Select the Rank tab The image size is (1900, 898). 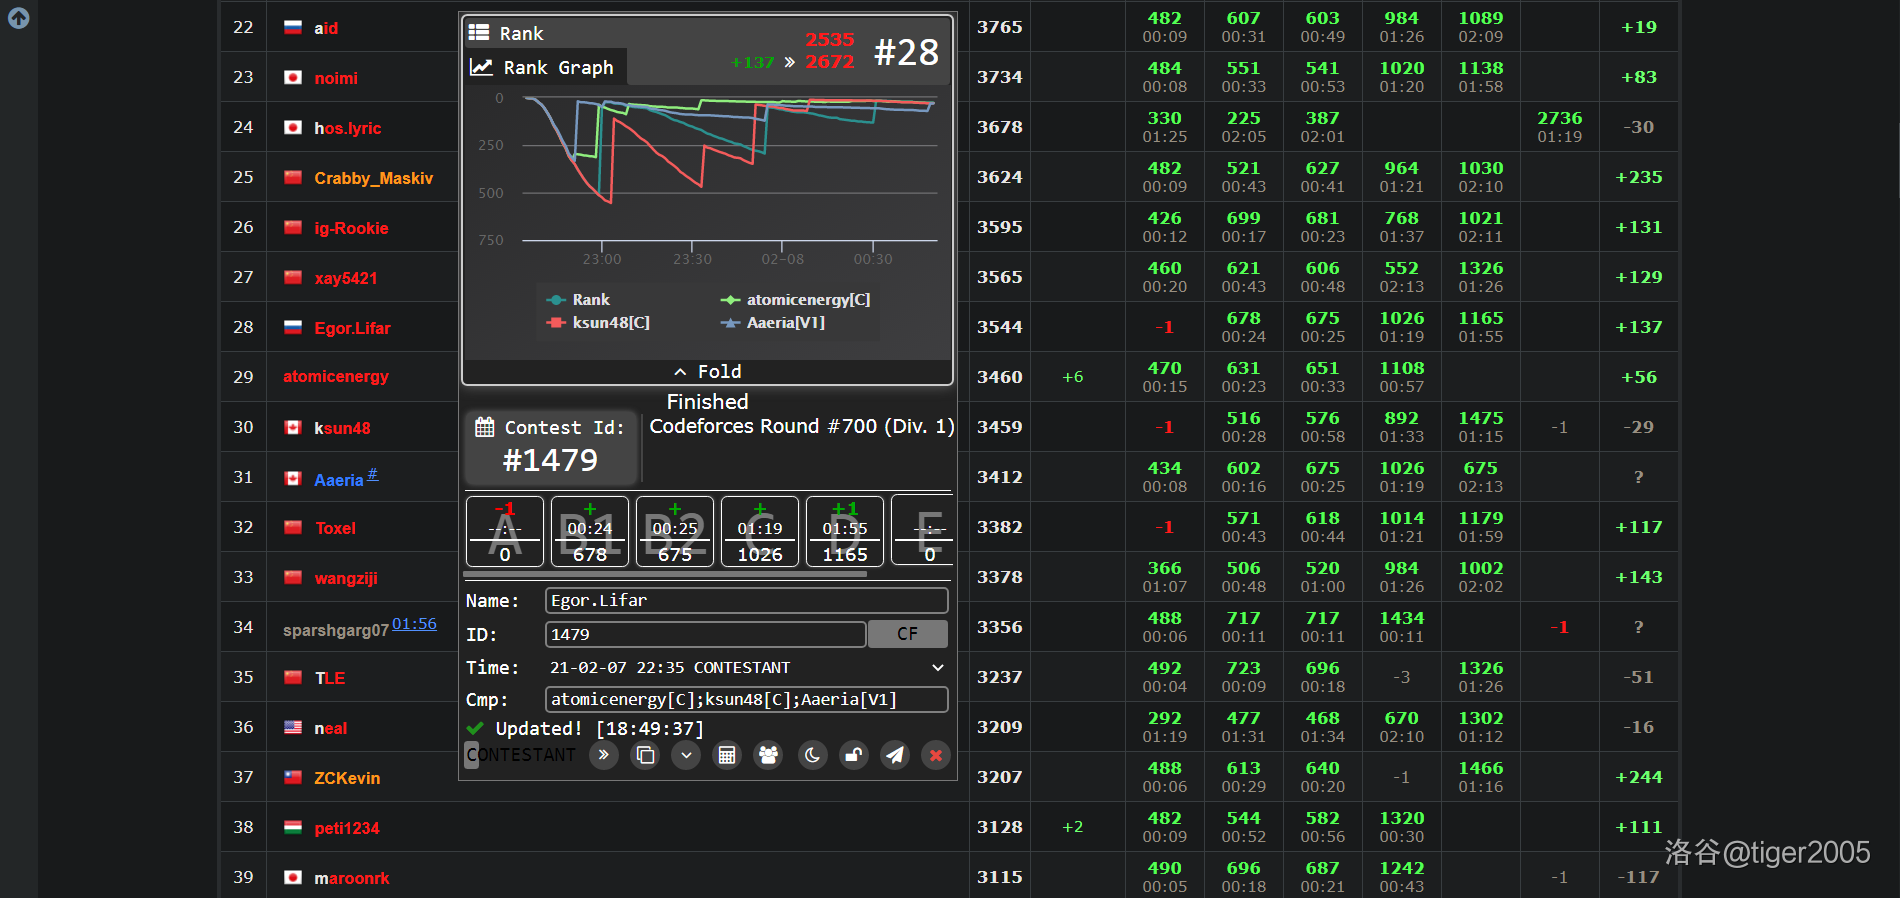tap(507, 33)
